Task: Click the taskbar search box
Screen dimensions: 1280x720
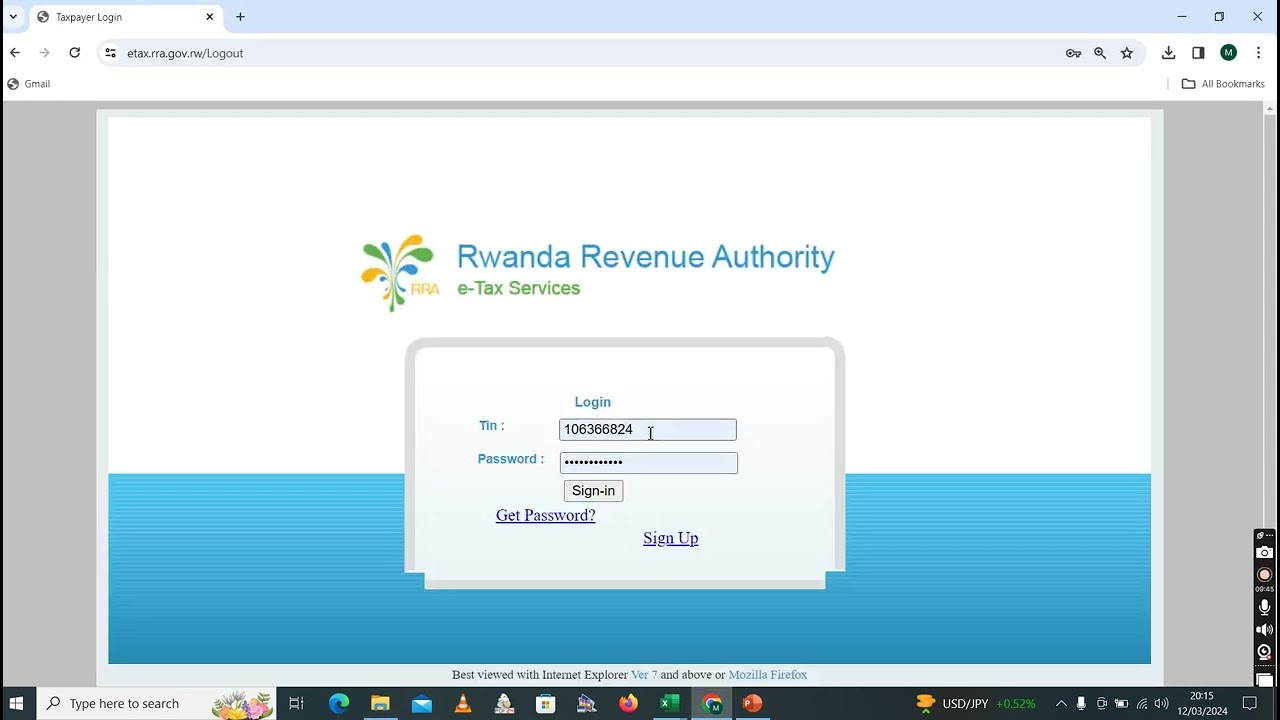Action: pyautogui.click(x=156, y=703)
